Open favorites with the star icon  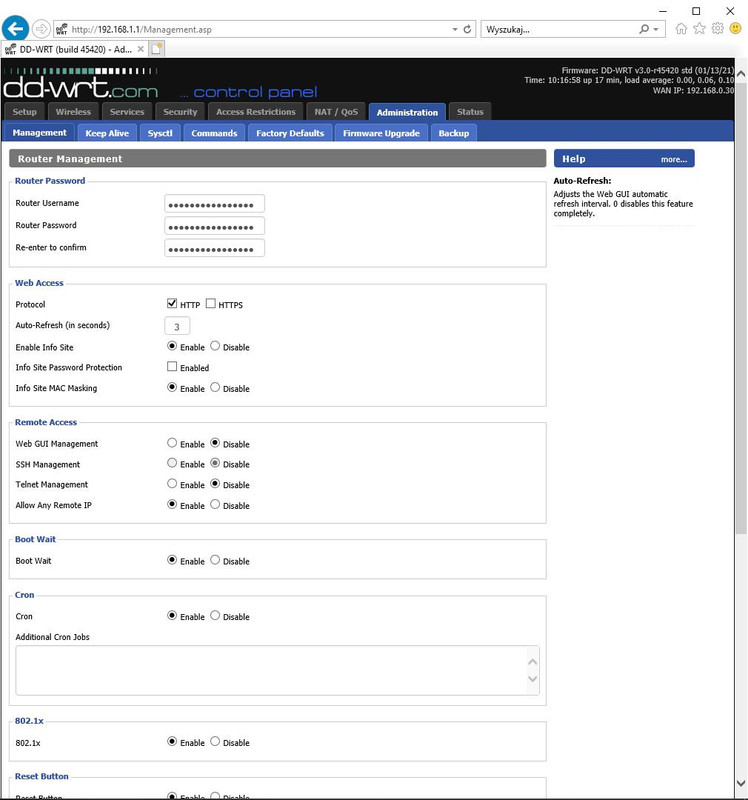[699, 29]
